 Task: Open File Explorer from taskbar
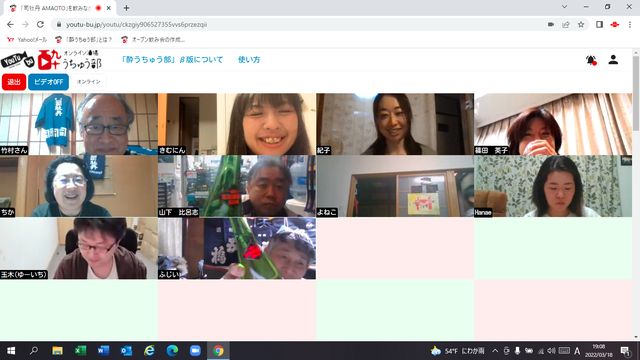pyautogui.click(x=57, y=351)
